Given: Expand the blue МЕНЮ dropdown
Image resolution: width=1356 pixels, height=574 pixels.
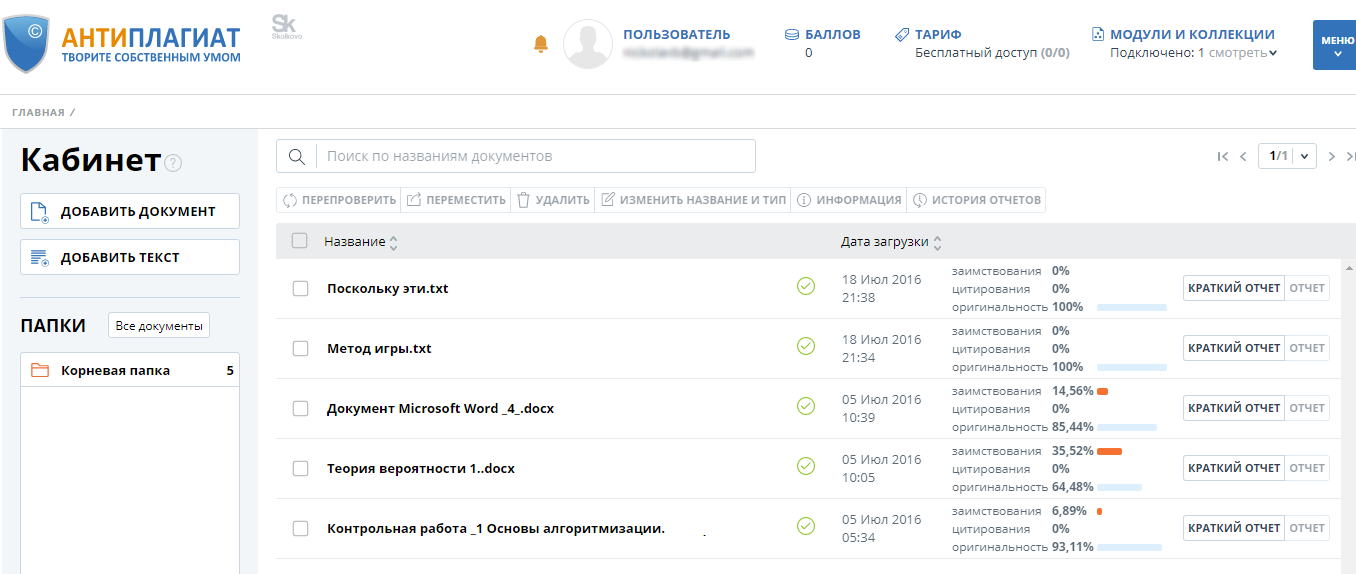Looking at the screenshot, I should 1335,45.
